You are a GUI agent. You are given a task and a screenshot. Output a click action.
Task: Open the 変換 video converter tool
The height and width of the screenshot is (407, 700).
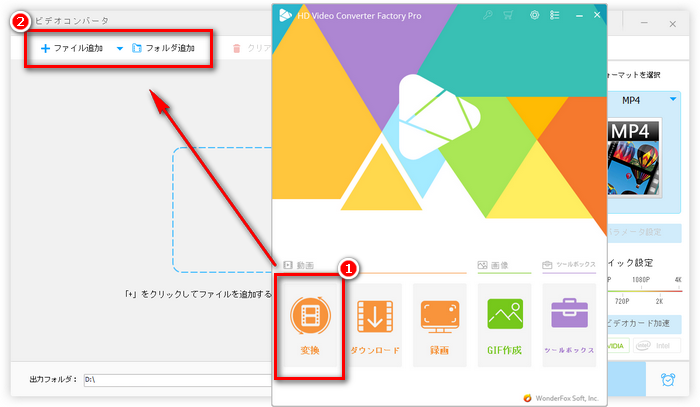pos(310,325)
